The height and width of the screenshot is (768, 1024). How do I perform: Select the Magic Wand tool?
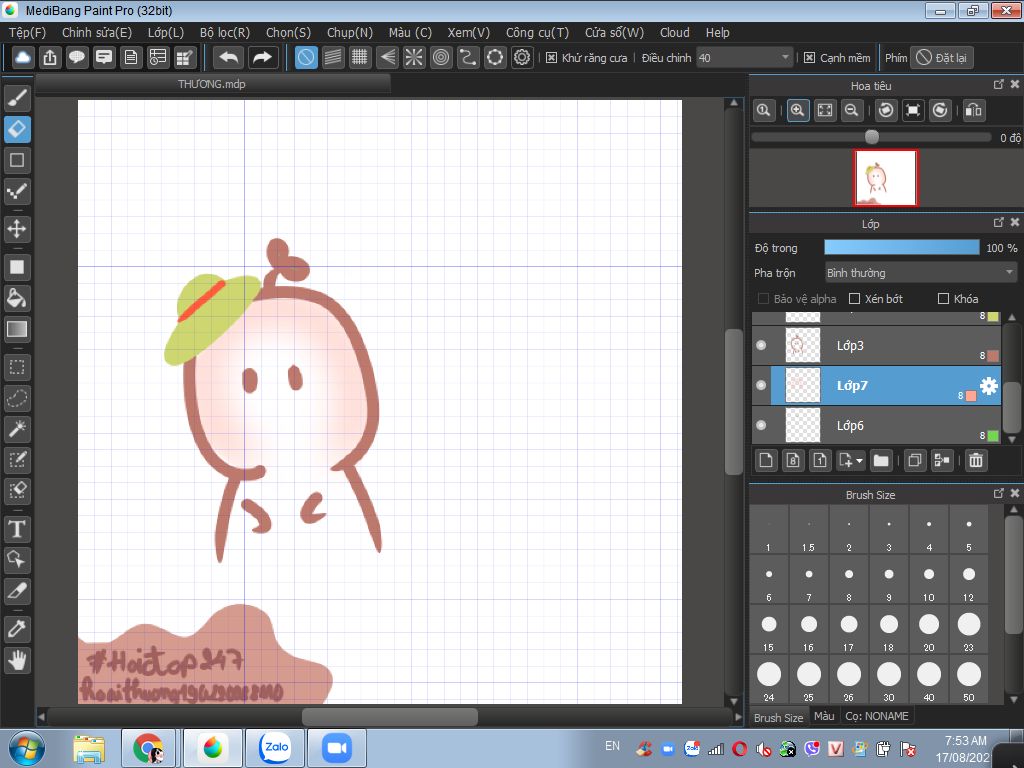(17, 429)
